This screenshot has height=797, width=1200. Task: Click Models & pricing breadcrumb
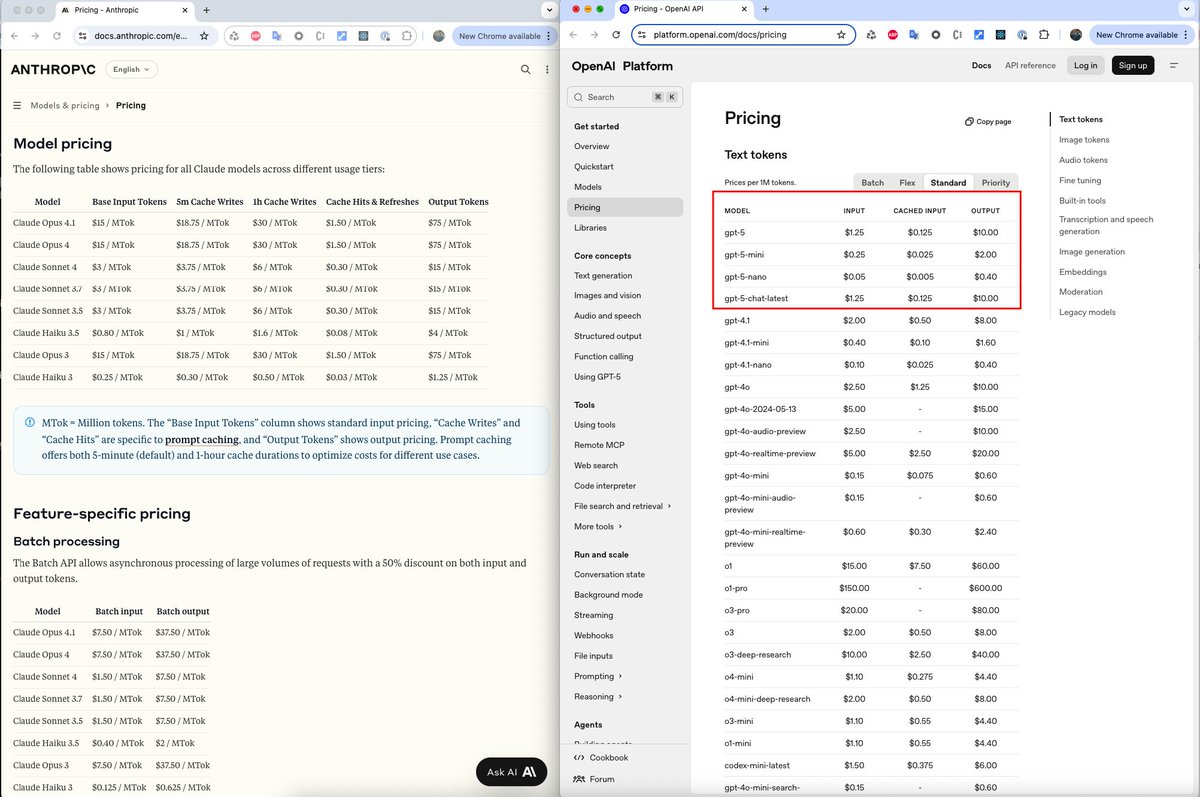click(65, 105)
